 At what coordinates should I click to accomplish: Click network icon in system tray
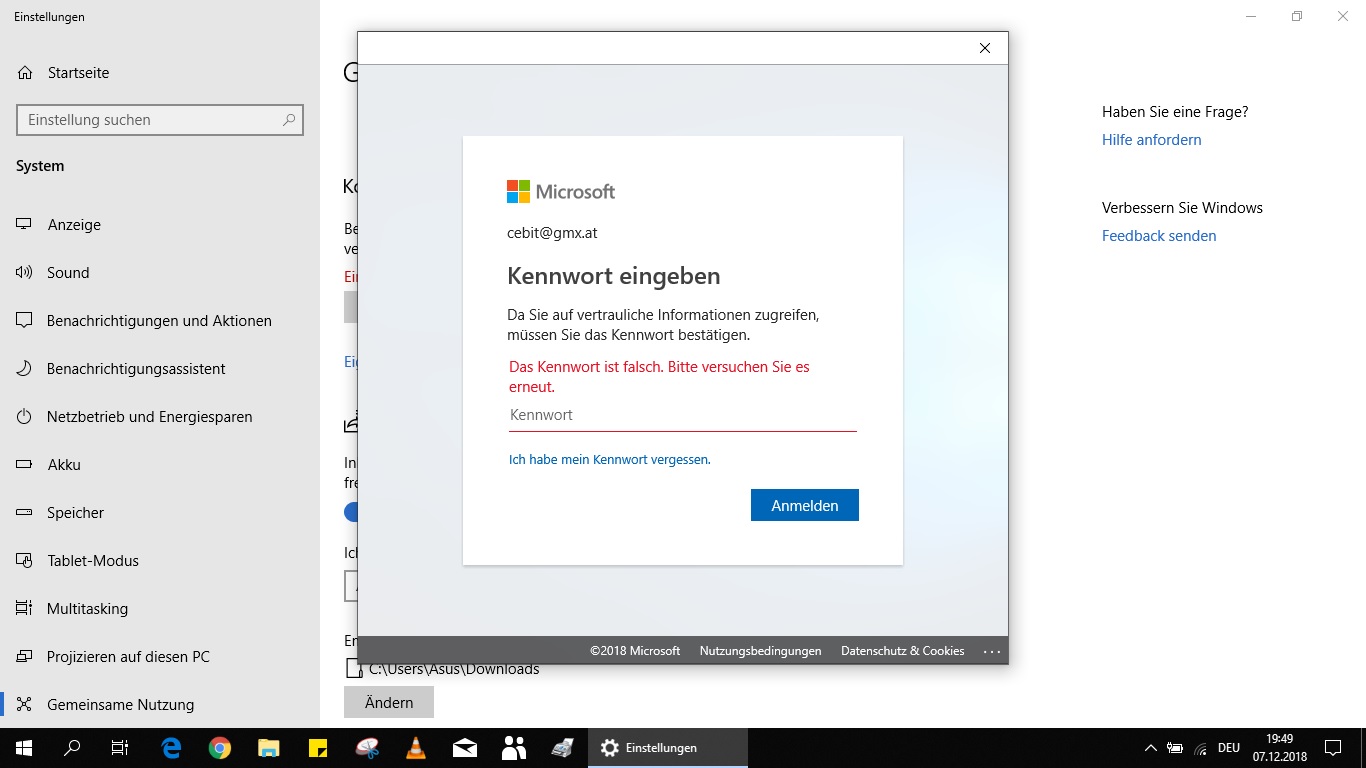pos(1200,748)
